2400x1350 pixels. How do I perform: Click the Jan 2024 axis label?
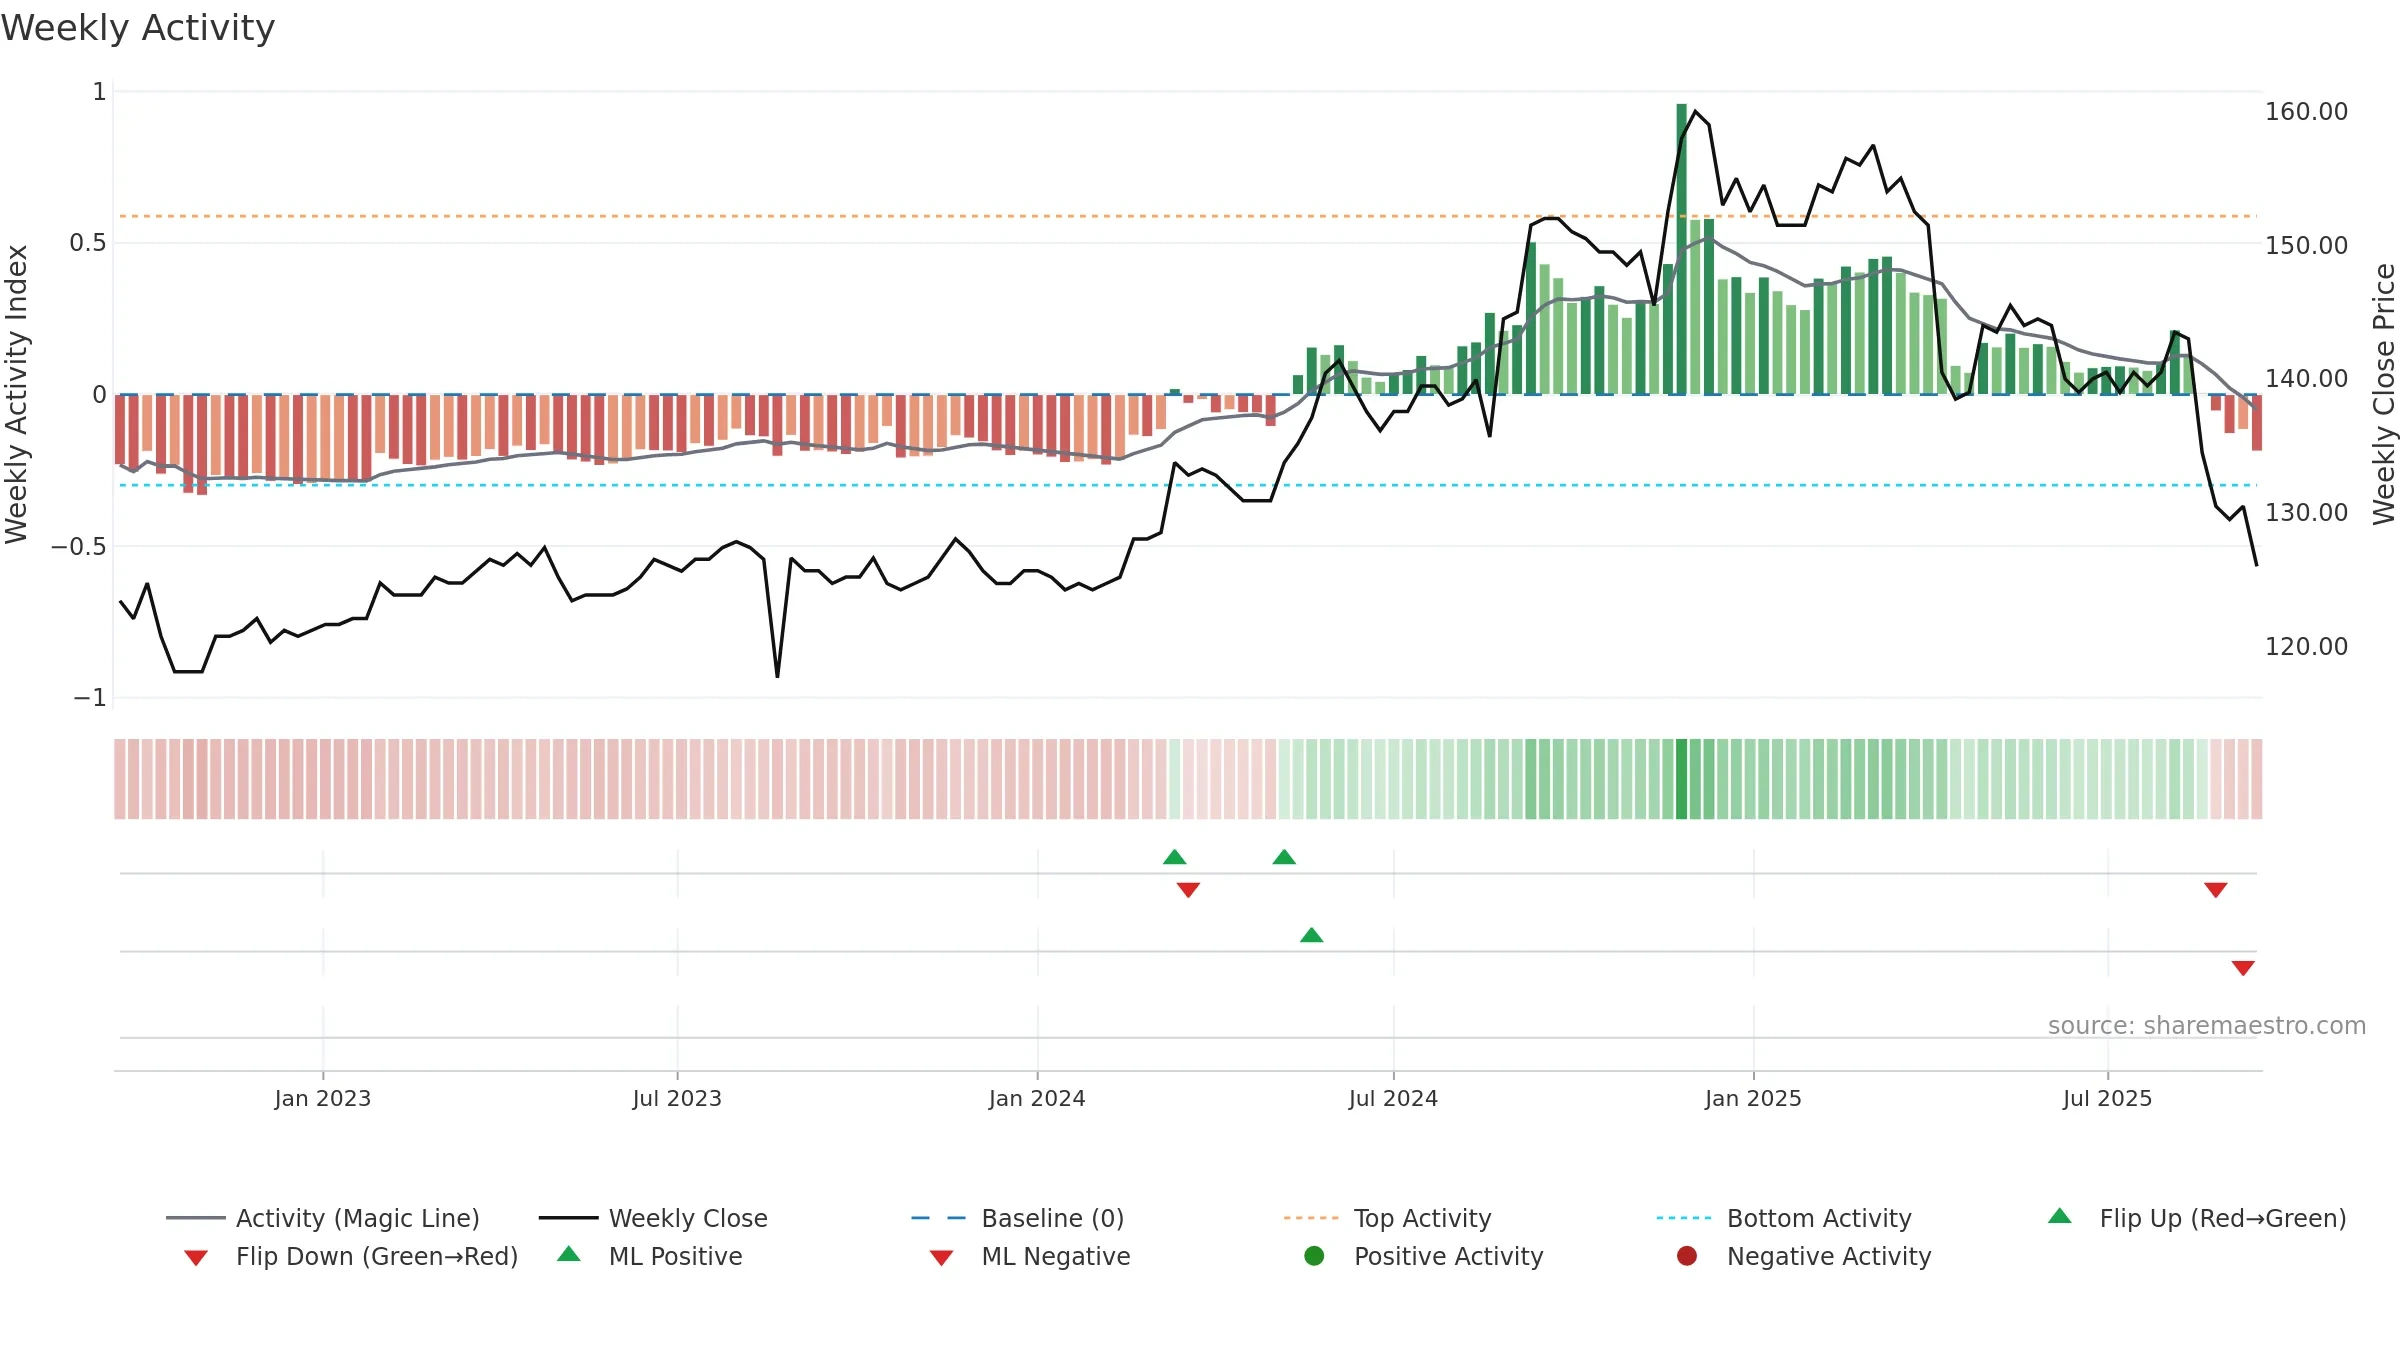(1037, 1098)
